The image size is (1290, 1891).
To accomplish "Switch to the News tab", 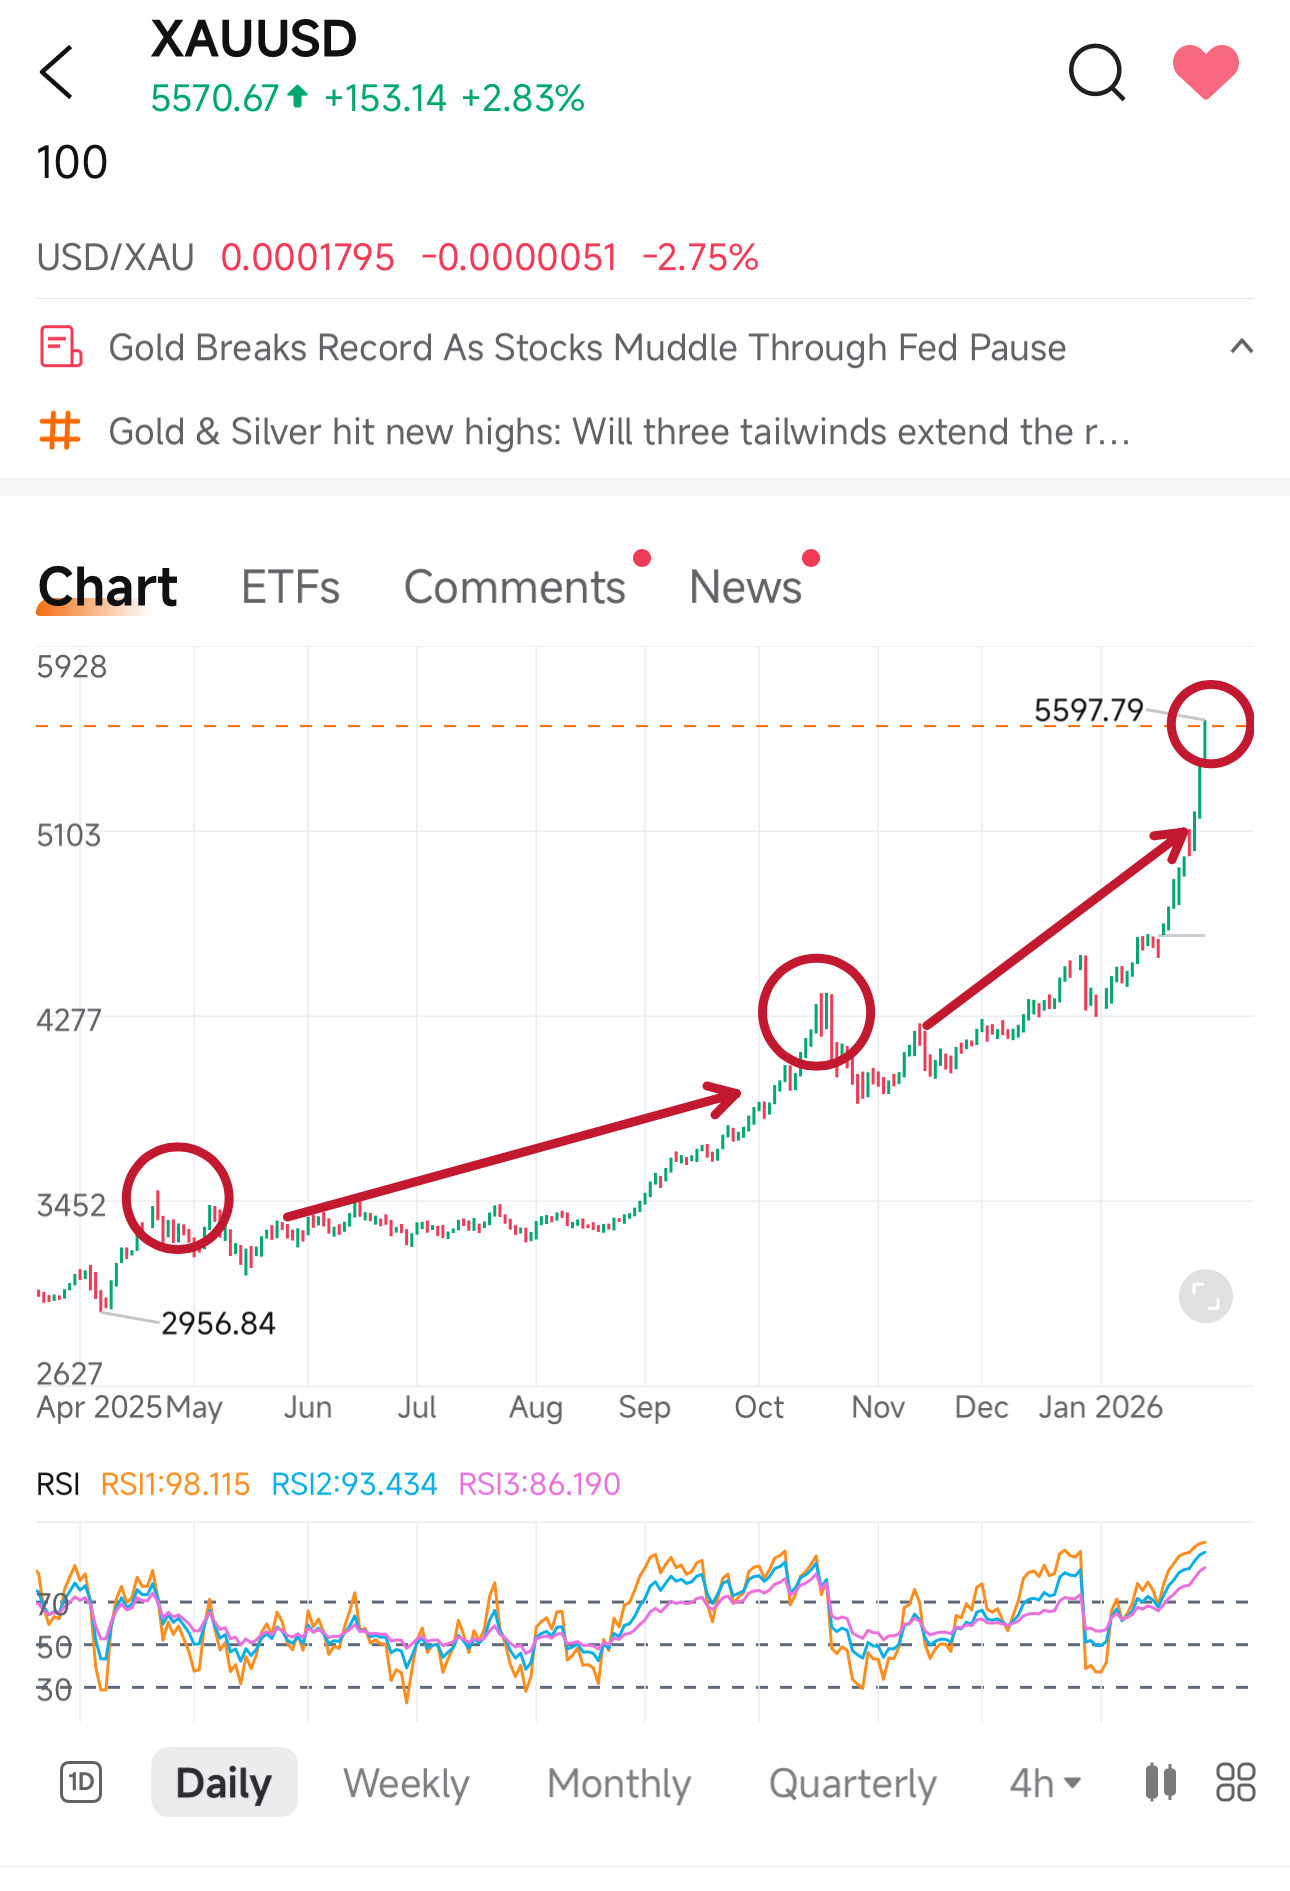I will [x=745, y=587].
